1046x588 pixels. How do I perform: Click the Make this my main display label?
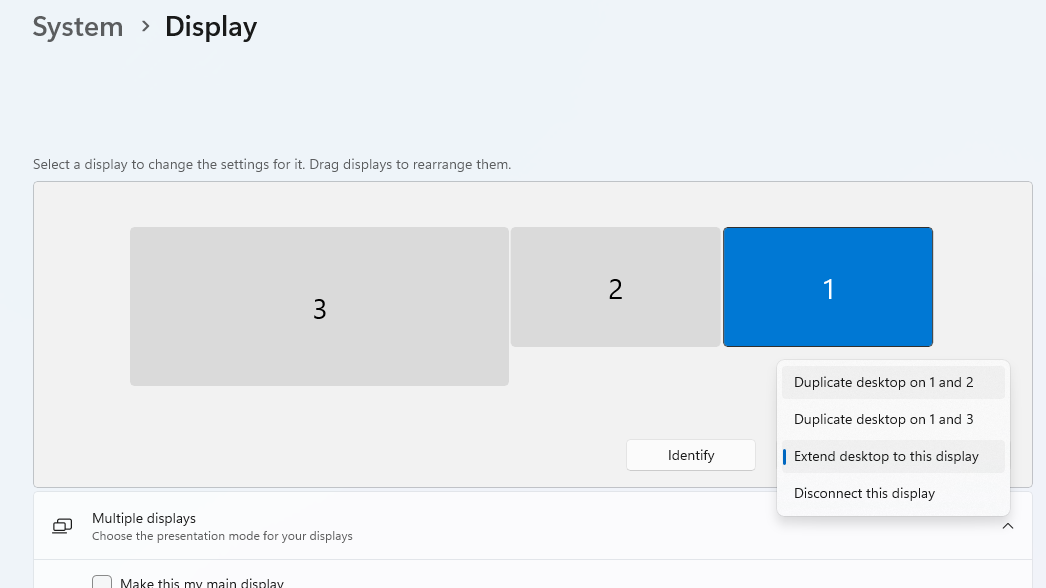pyautogui.click(x=201, y=583)
